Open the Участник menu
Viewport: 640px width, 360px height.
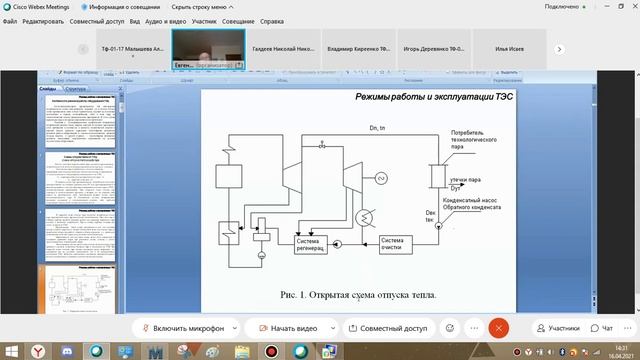[x=204, y=21]
